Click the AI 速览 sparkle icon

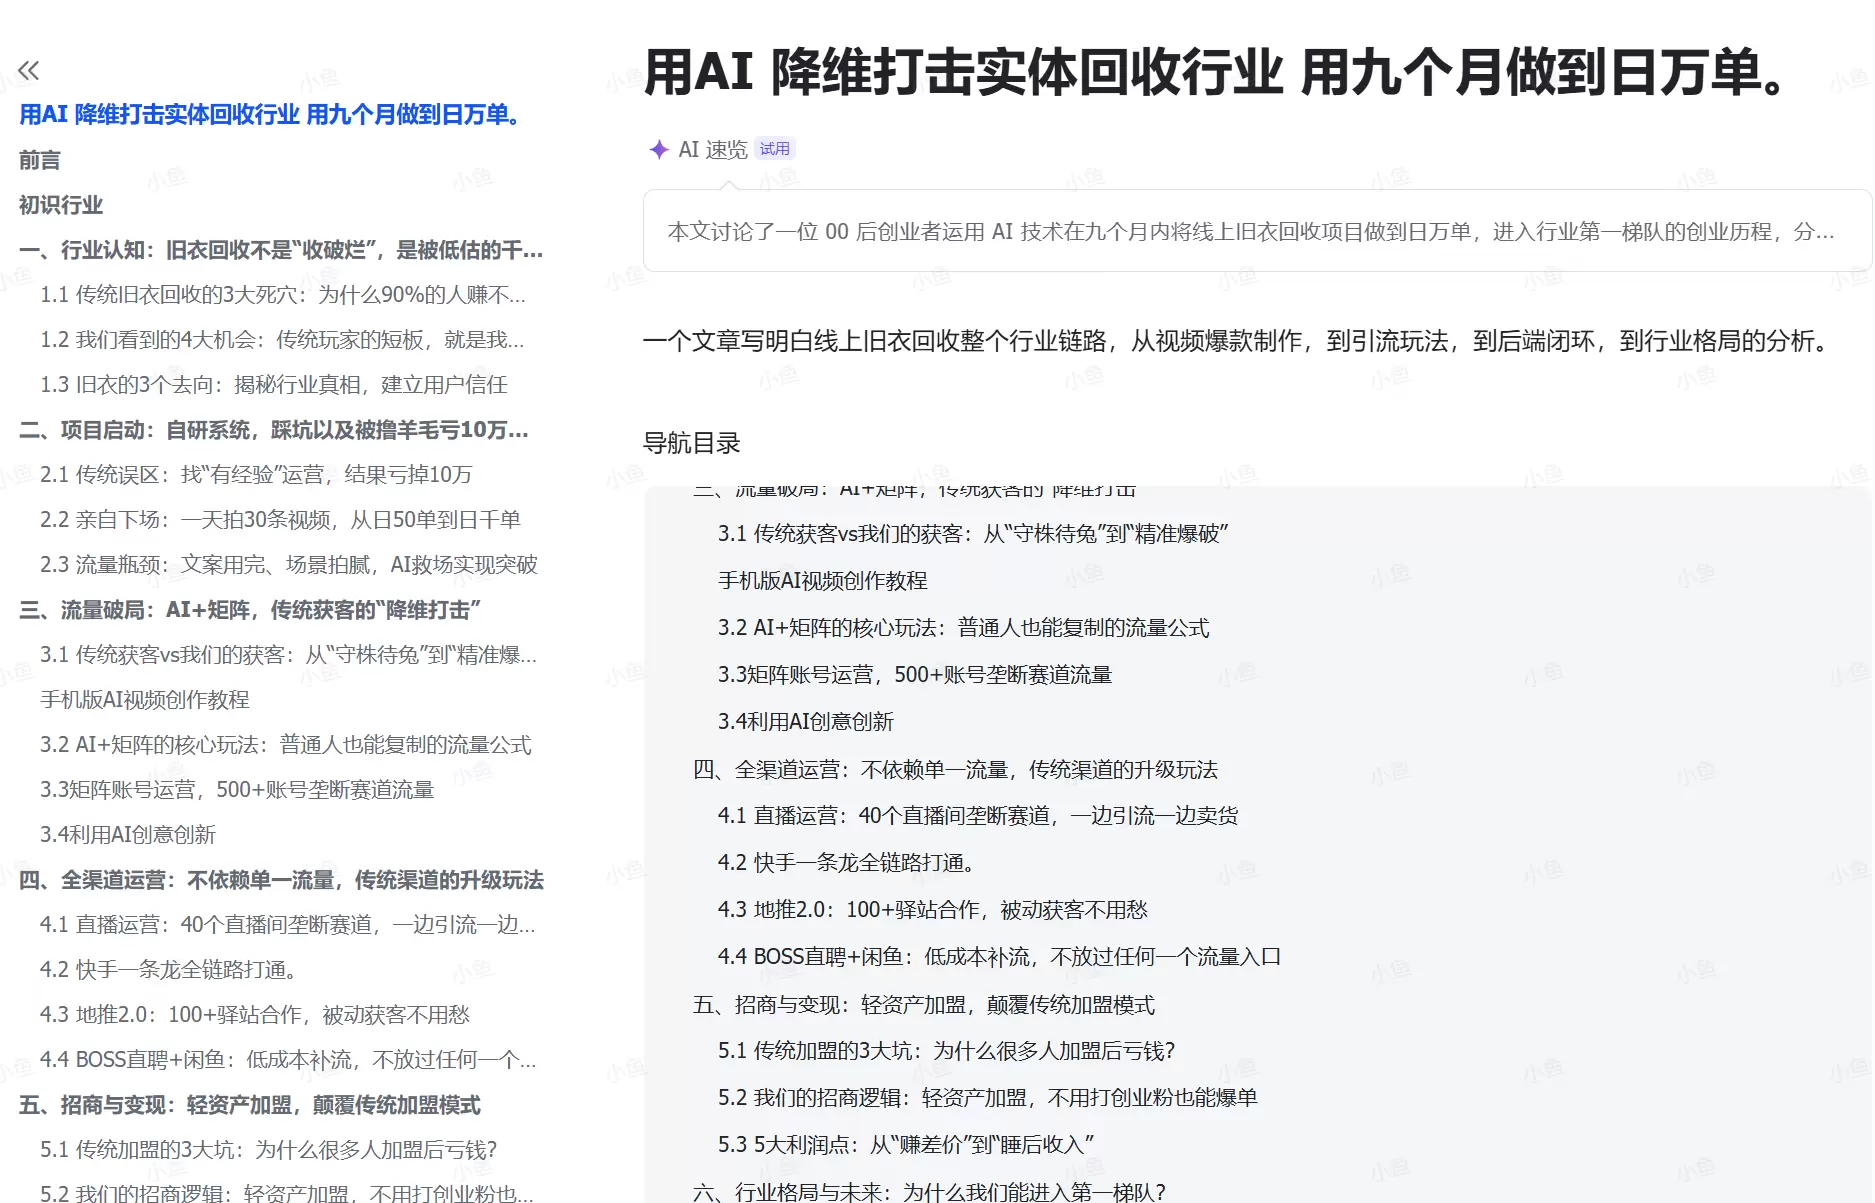pos(659,148)
